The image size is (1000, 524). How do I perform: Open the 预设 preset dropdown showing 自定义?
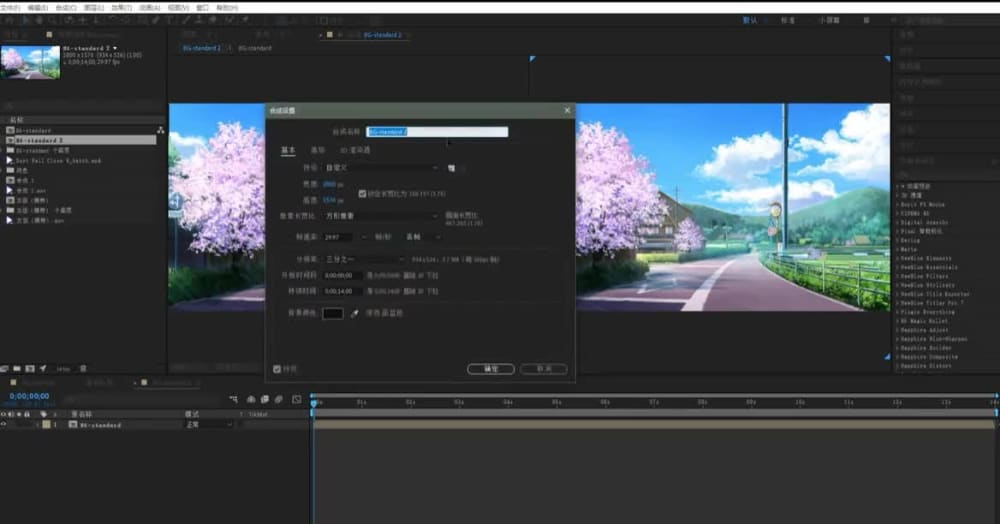381,168
